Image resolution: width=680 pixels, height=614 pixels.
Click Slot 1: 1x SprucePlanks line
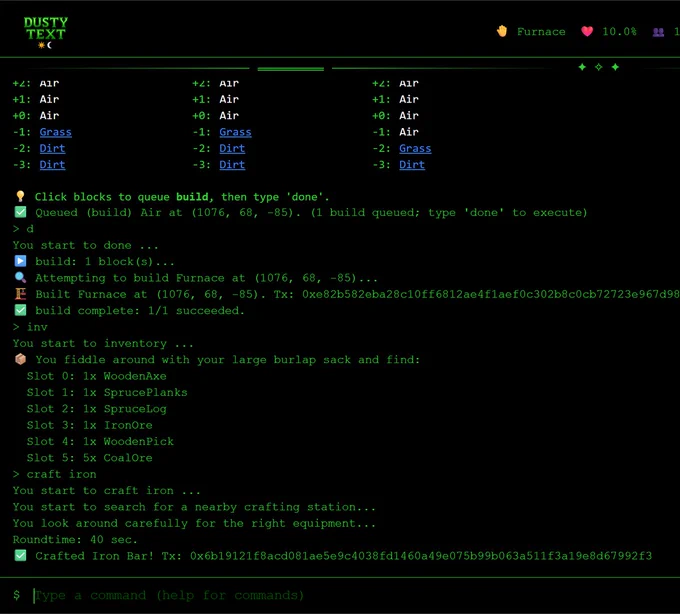107,392
